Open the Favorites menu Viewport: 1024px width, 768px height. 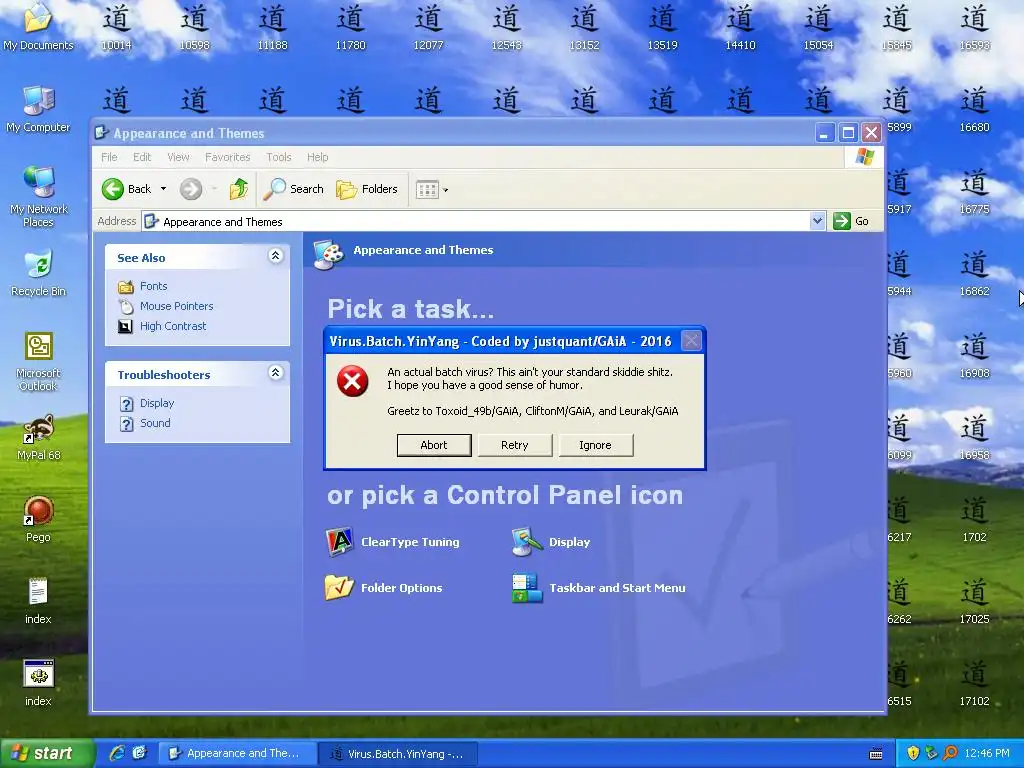(227, 157)
